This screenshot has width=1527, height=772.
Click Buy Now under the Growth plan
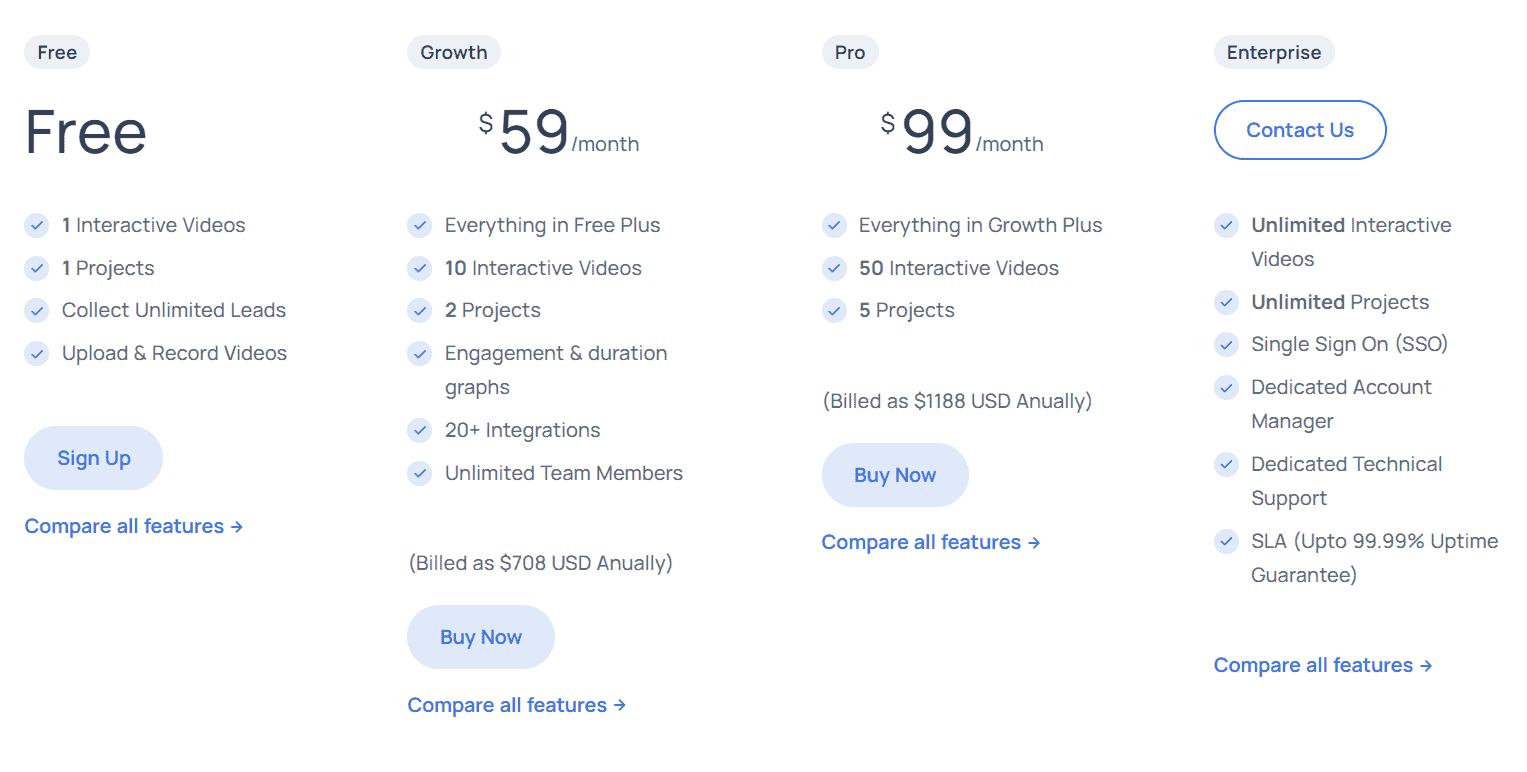(480, 637)
